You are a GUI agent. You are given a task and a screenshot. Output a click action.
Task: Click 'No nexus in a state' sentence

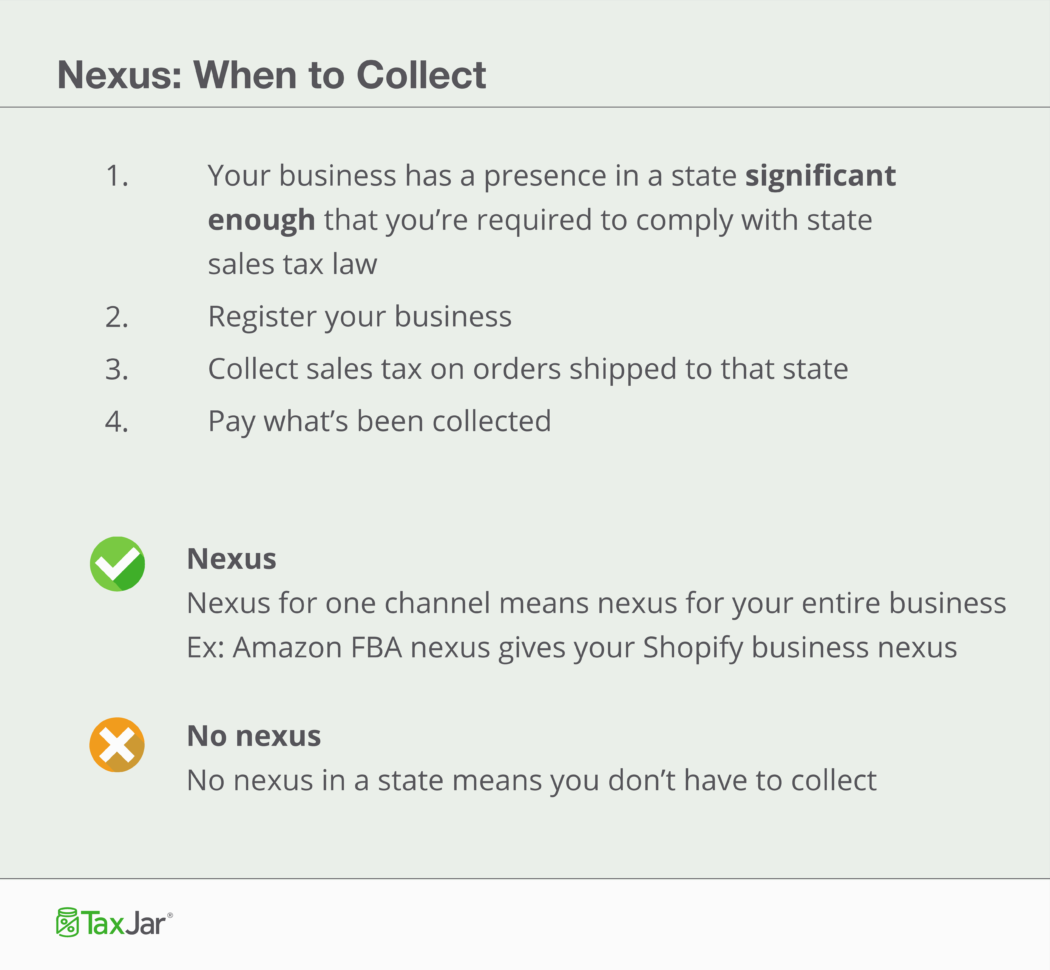pyautogui.click(x=531, y=780)
